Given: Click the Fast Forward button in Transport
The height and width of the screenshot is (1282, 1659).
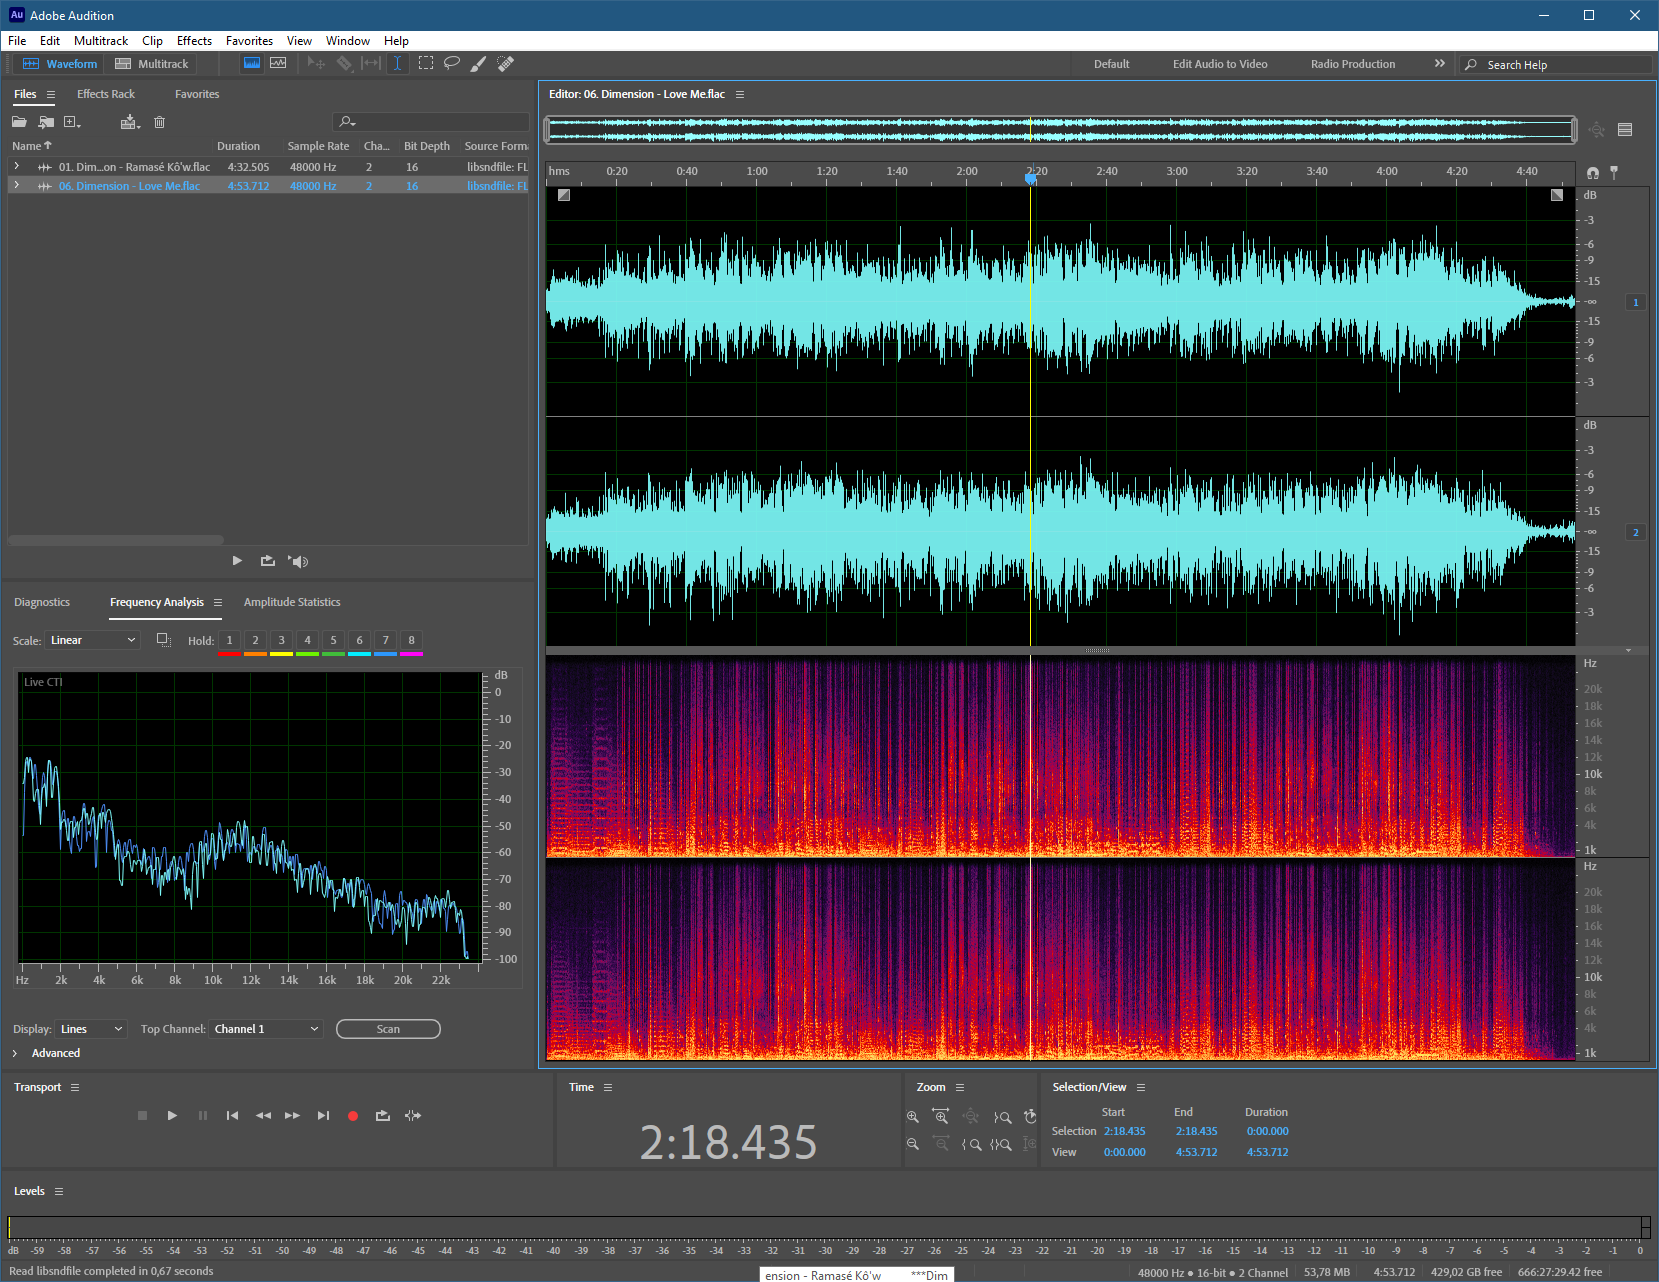Looking at the screenshot, I should click(x=292, y=1116).
